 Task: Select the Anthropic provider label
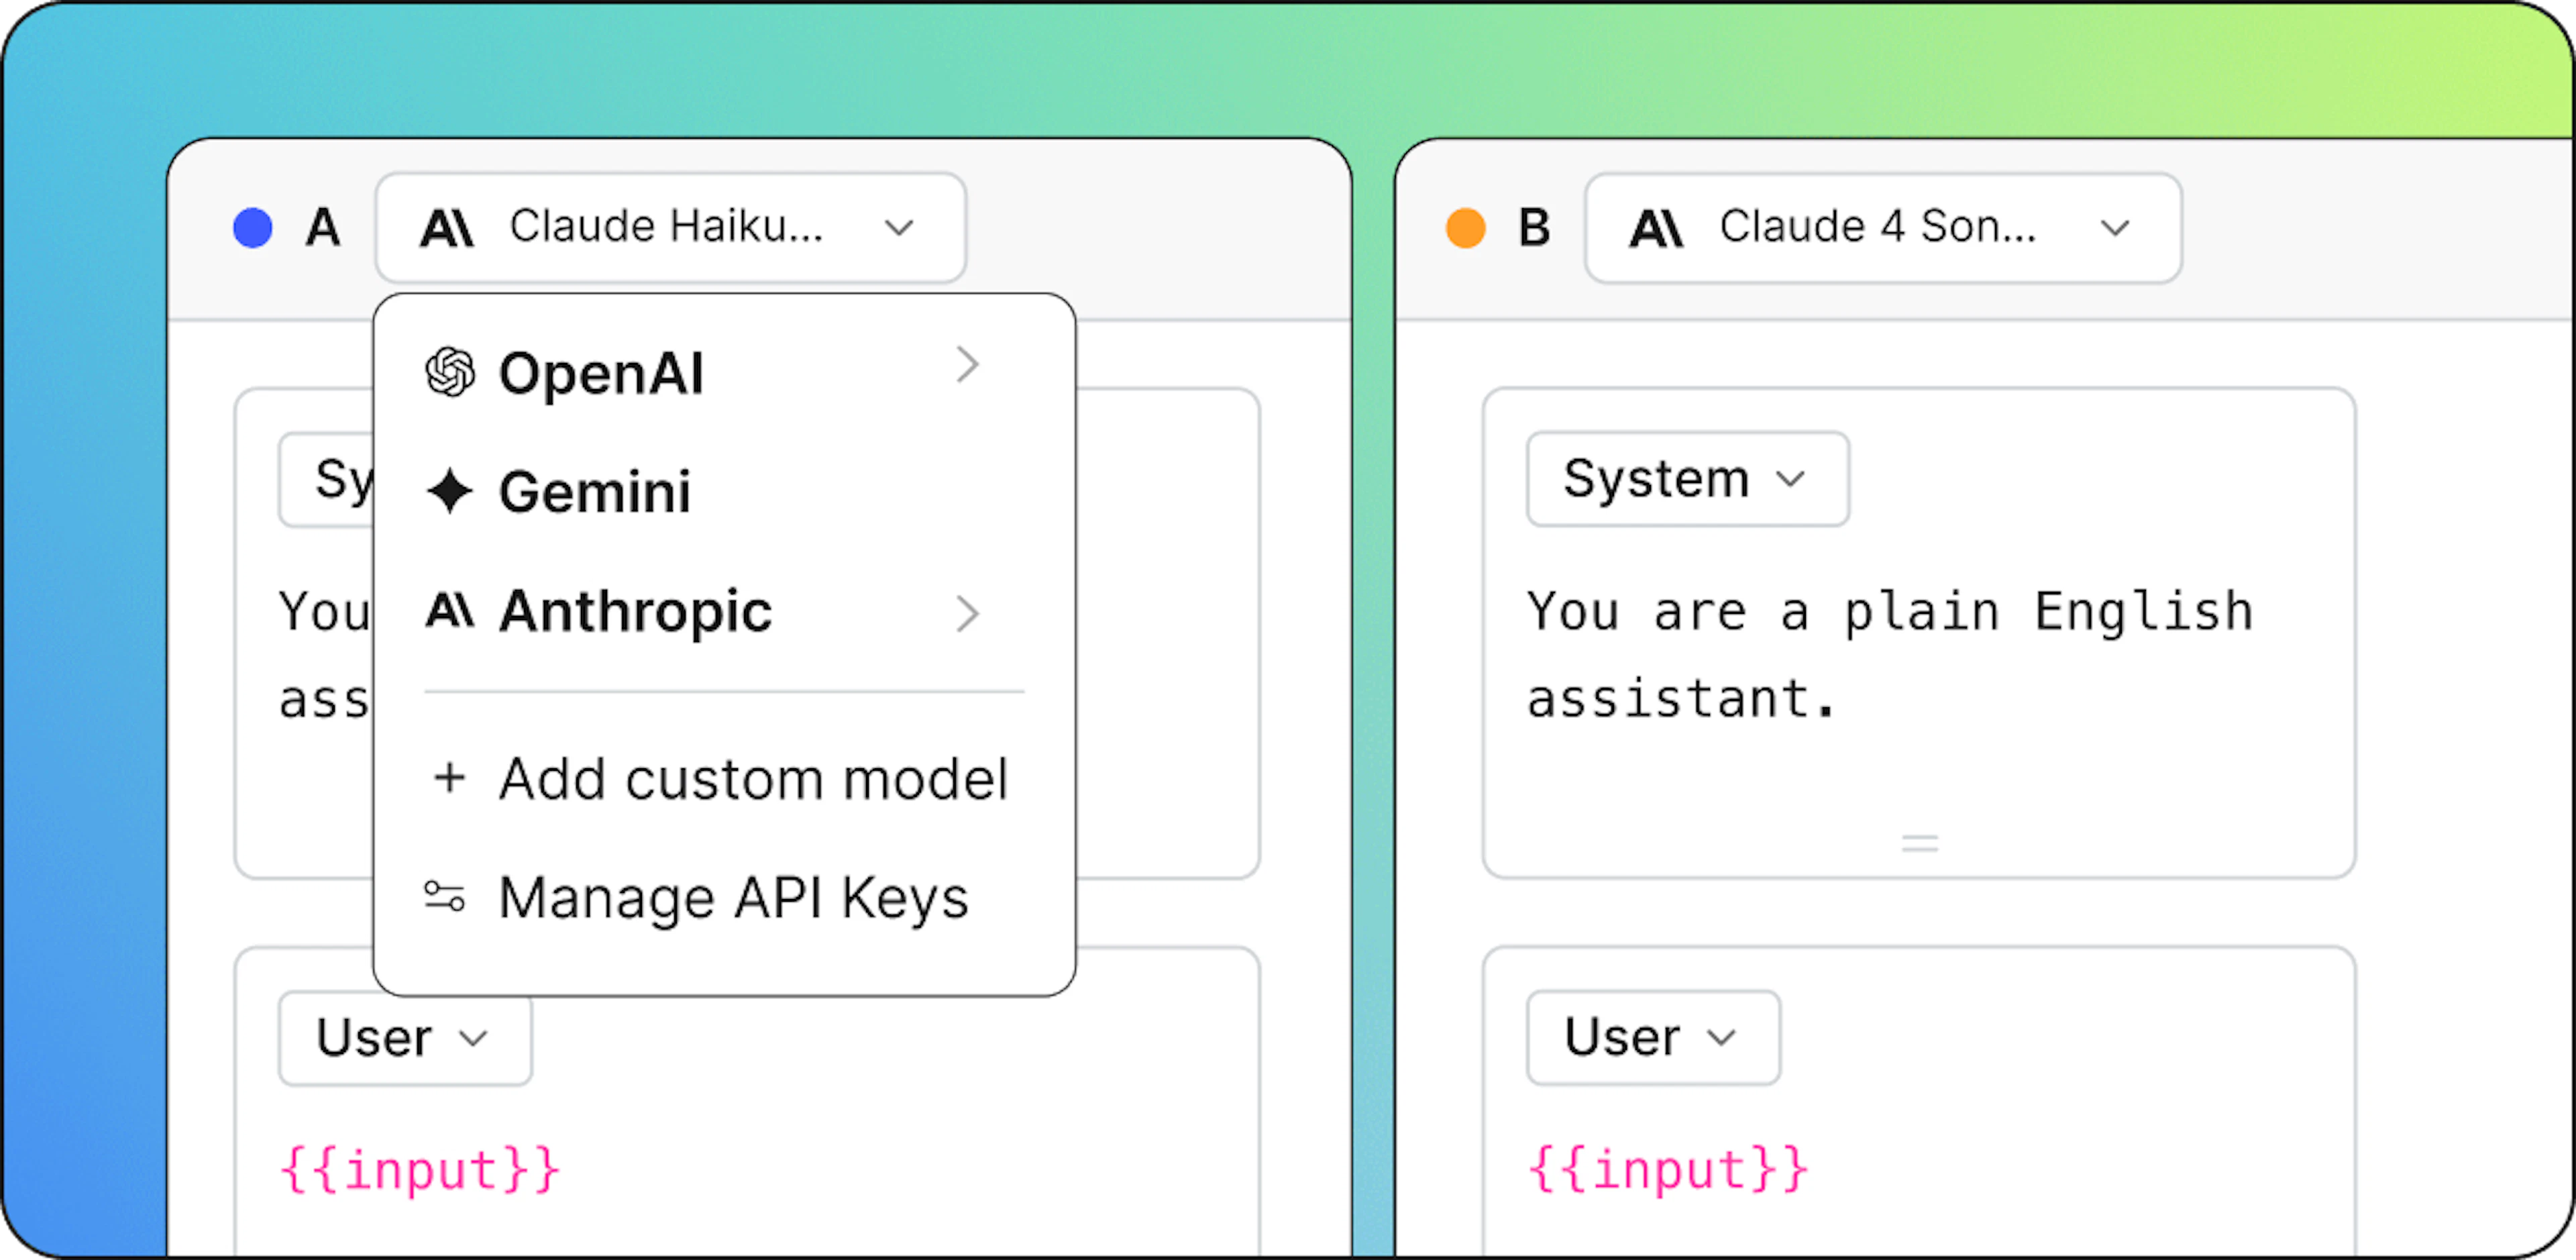pyautogui.click(x=636, y=611)
